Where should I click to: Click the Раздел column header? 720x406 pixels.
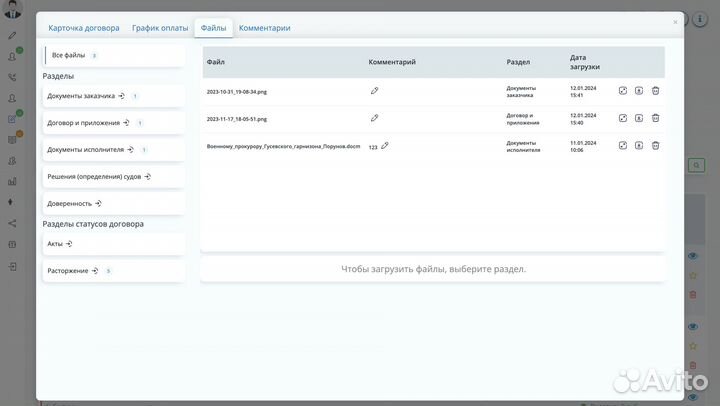518,62
